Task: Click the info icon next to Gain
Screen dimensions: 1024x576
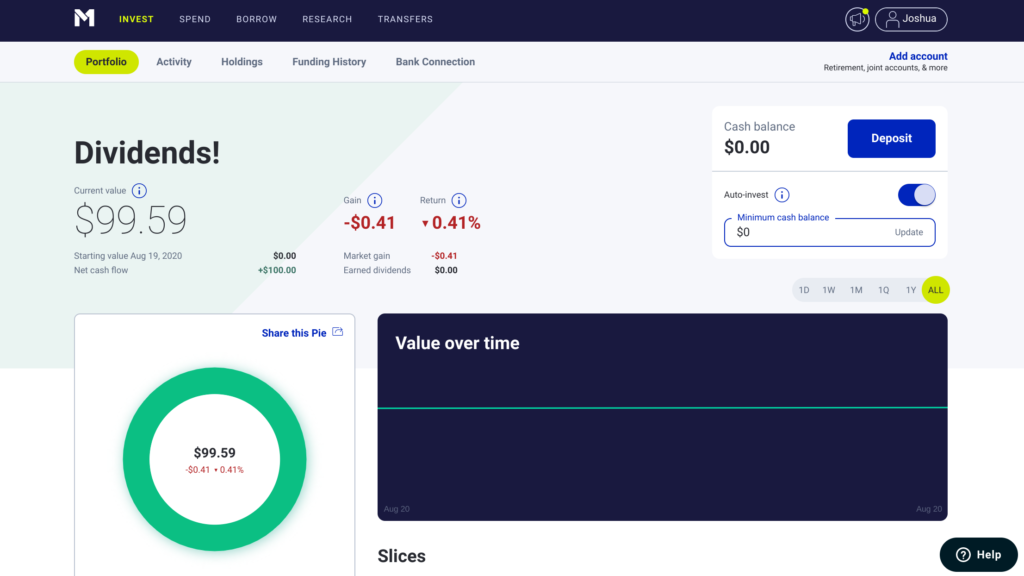Action: [375, 200]
